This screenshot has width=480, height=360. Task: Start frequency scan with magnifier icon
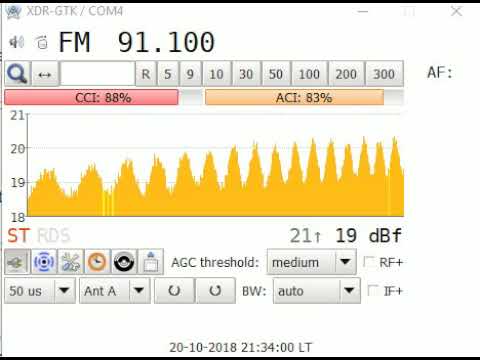18,74
